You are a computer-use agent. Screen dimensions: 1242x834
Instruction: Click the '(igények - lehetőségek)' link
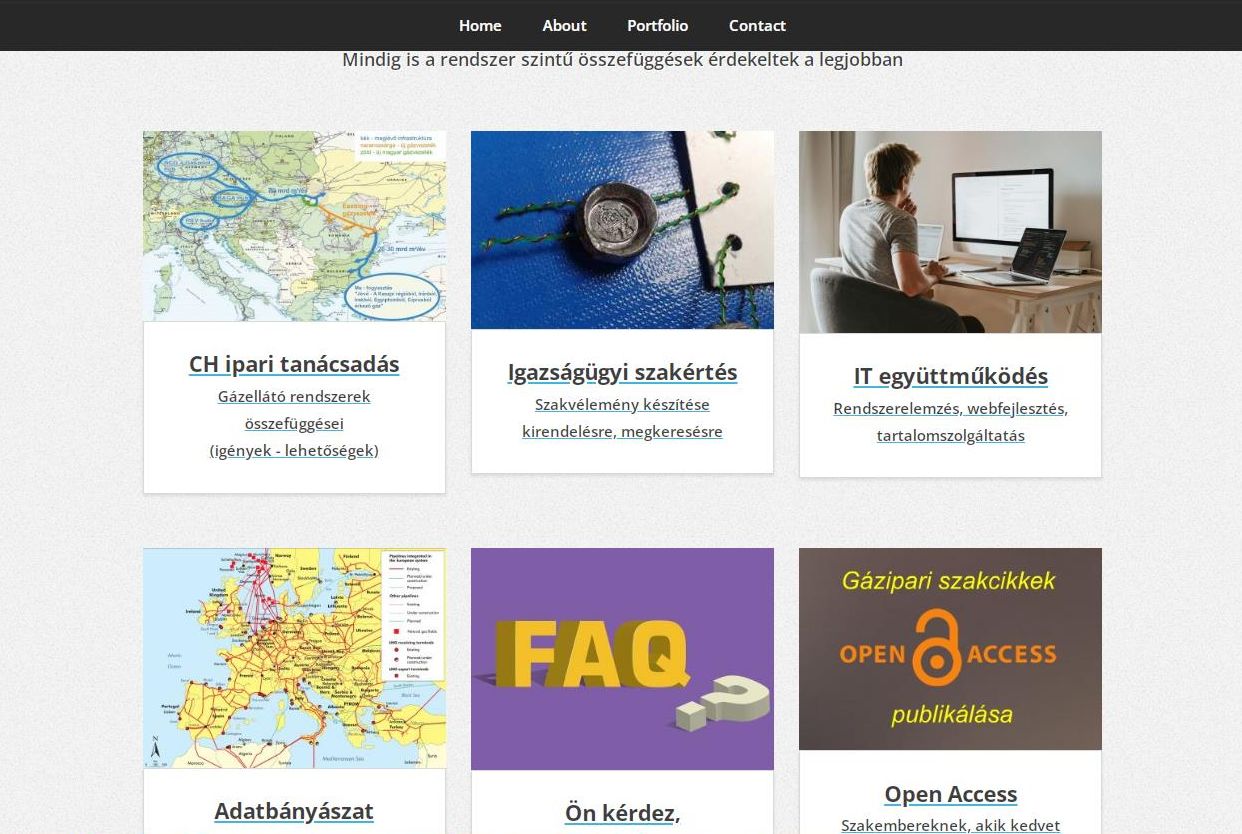(x=294, y=450)
